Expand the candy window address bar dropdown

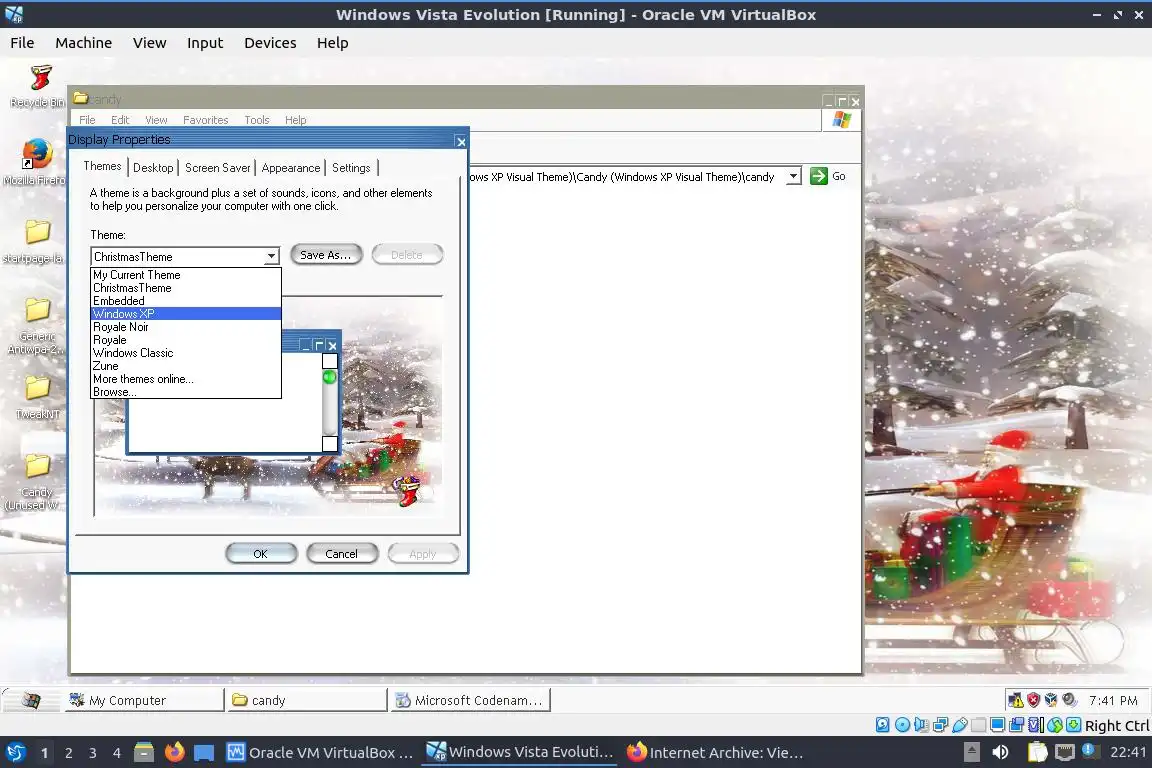793,176
